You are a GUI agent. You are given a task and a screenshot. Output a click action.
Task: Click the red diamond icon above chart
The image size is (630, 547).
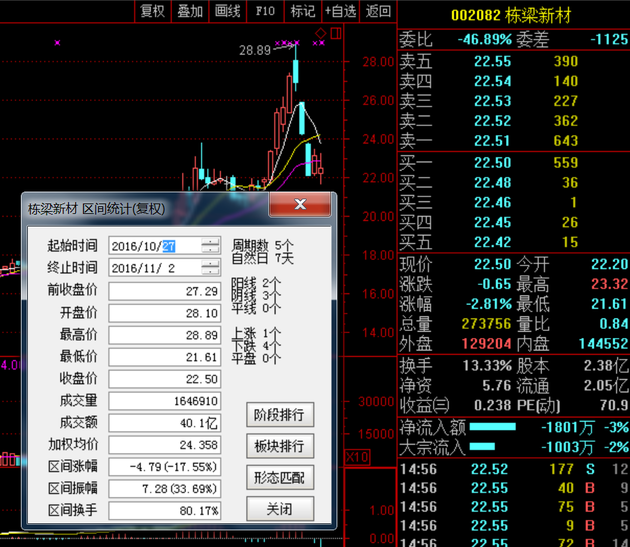(x=321, y=33)
